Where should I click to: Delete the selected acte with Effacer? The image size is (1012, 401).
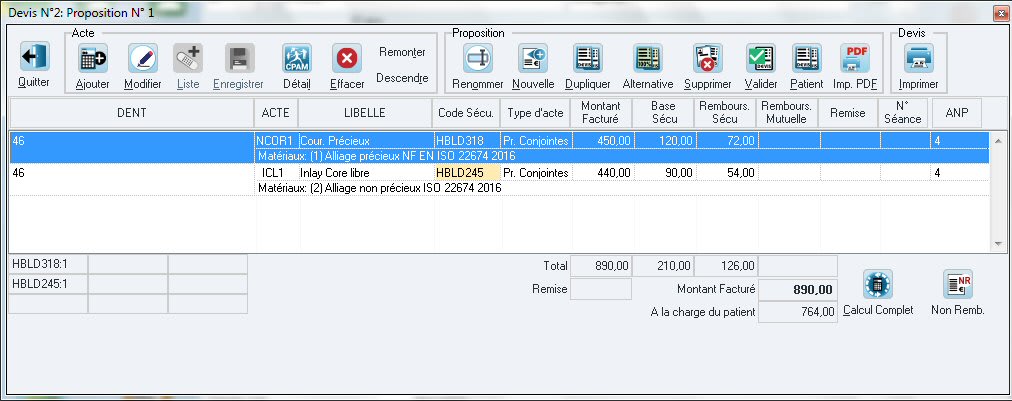[346, 58]
